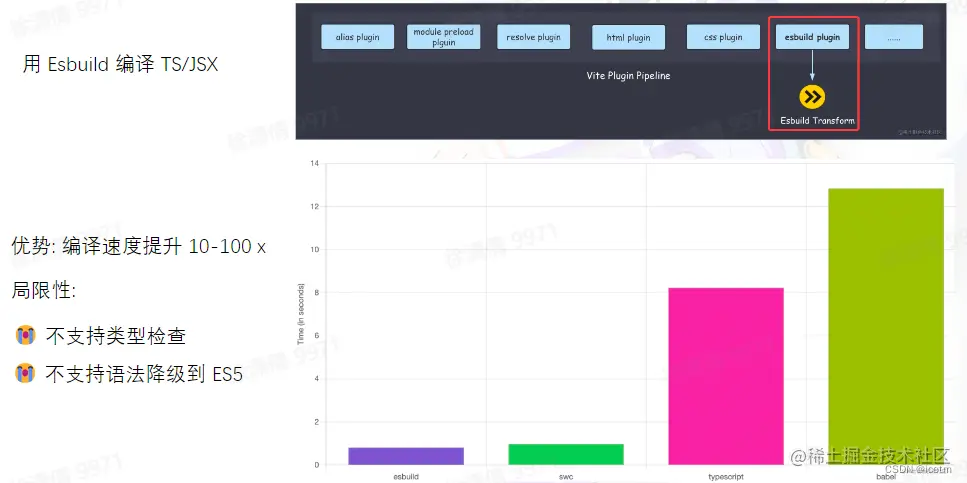
Task: Click the y-axis value 14
Action: [x=315, y=163]
